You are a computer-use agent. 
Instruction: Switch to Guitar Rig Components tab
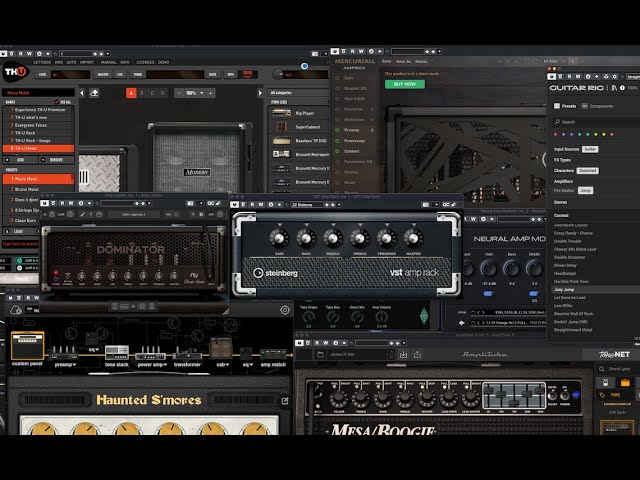click(598, 106)
